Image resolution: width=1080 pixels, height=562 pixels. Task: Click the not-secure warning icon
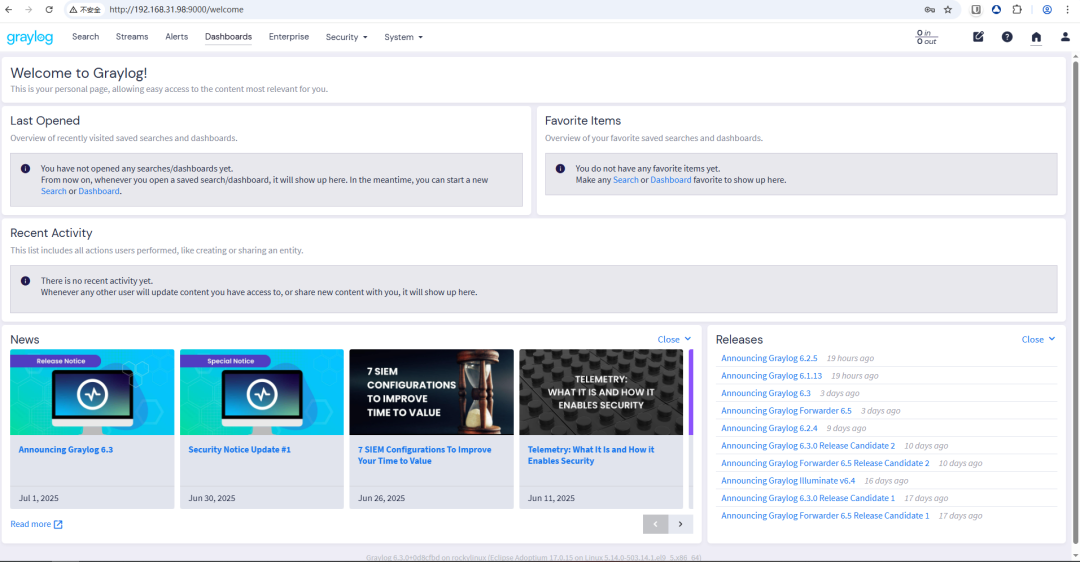pos(73,10)
